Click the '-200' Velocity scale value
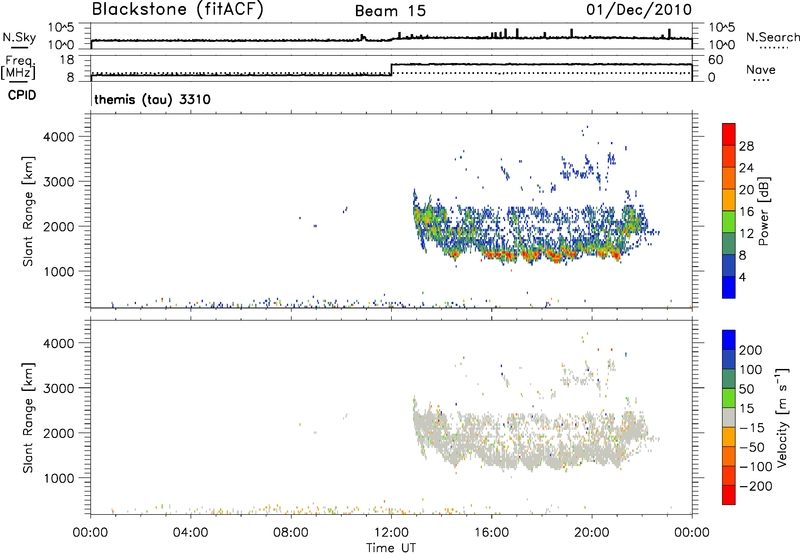Image resolution: width=800 pixels, height=554 pixels. (x=755, y=486)
